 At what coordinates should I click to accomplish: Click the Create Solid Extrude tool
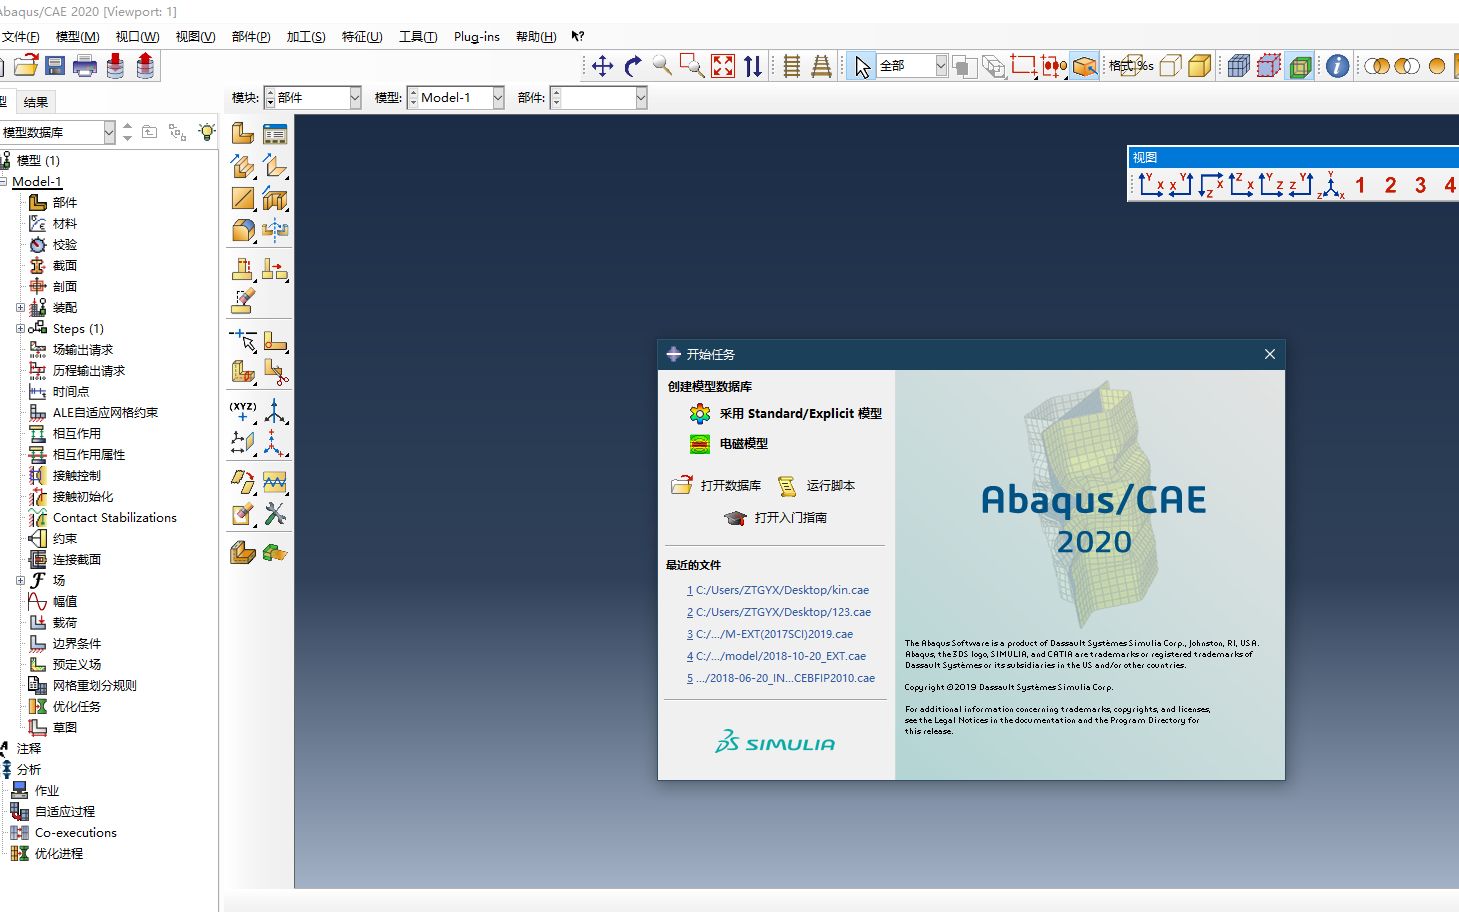(x=243, y=166)
